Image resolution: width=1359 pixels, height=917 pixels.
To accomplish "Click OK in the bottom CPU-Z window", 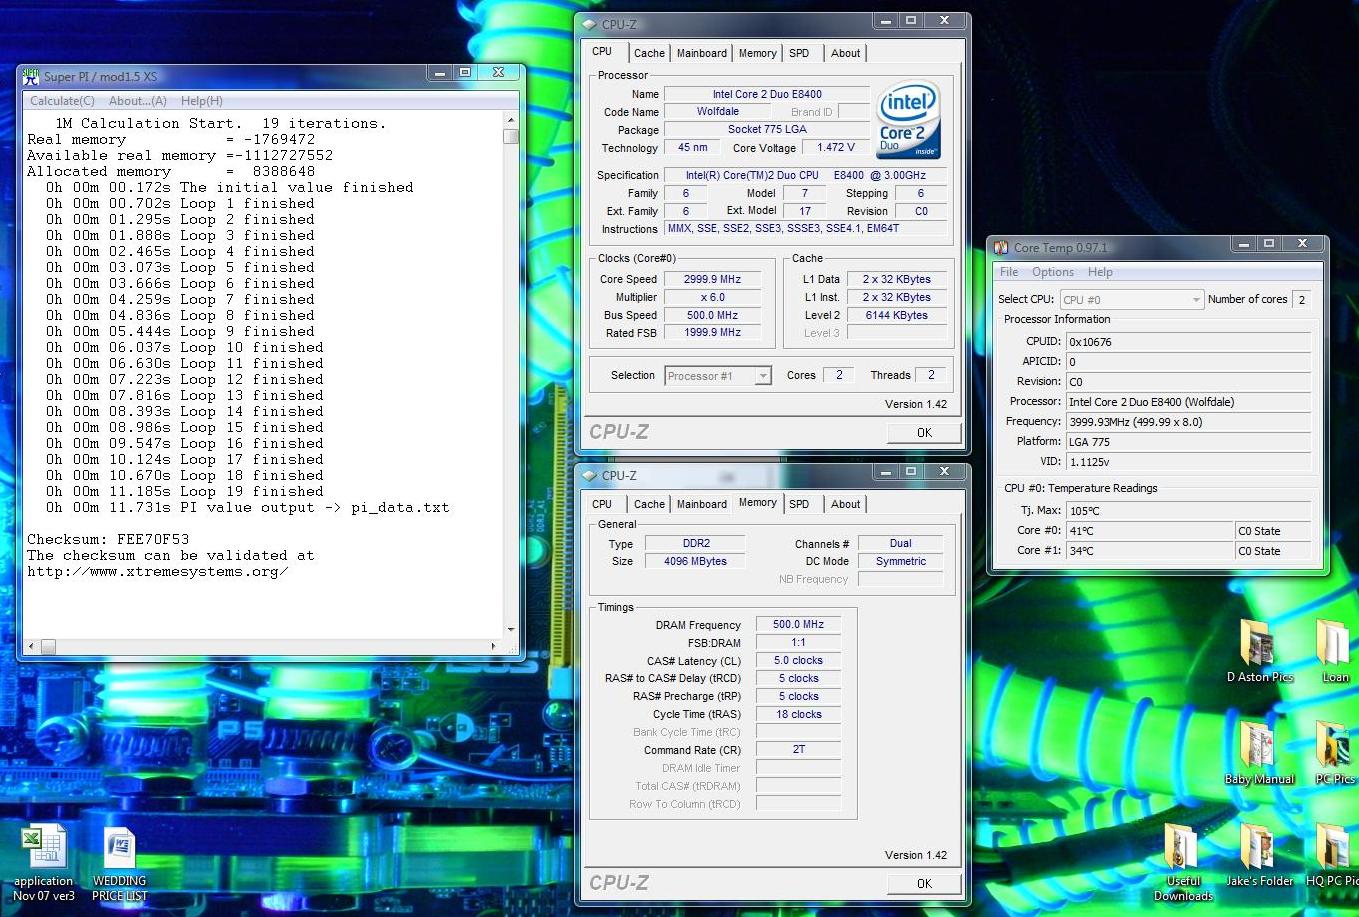I will click(x=924, y=884).
